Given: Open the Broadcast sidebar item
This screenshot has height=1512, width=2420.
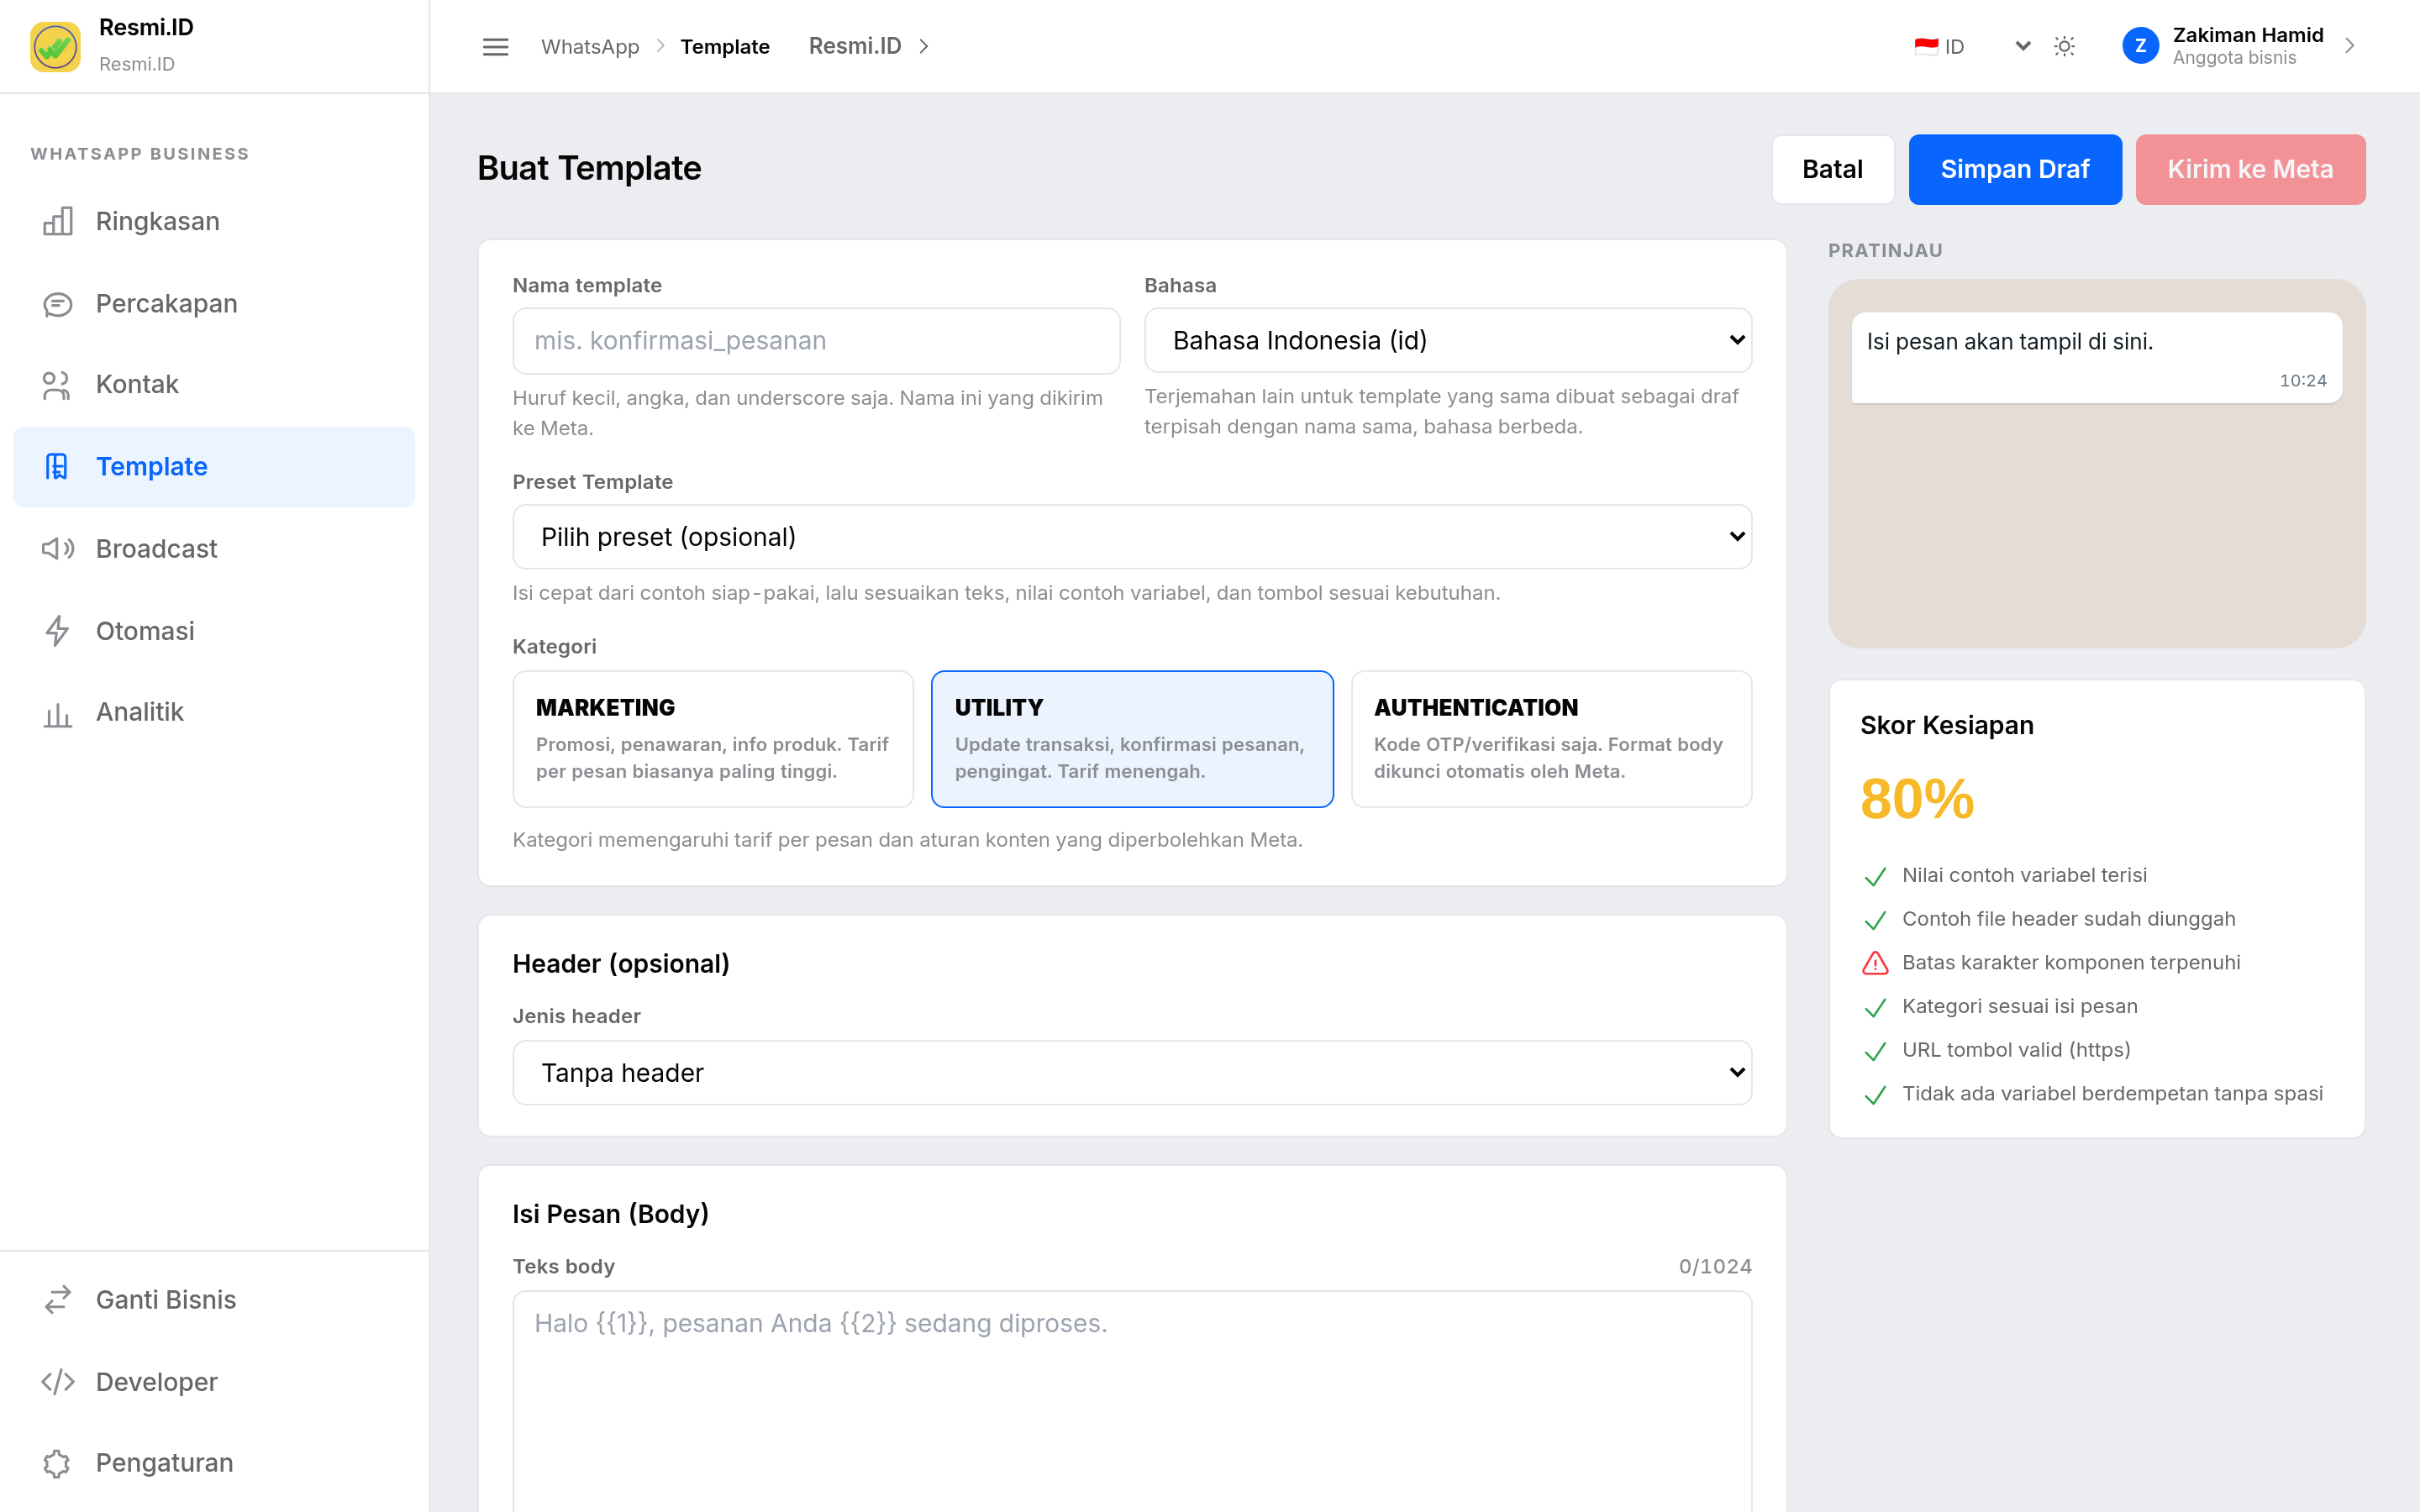Looking at the screenshot, I should tap(214, 549).
